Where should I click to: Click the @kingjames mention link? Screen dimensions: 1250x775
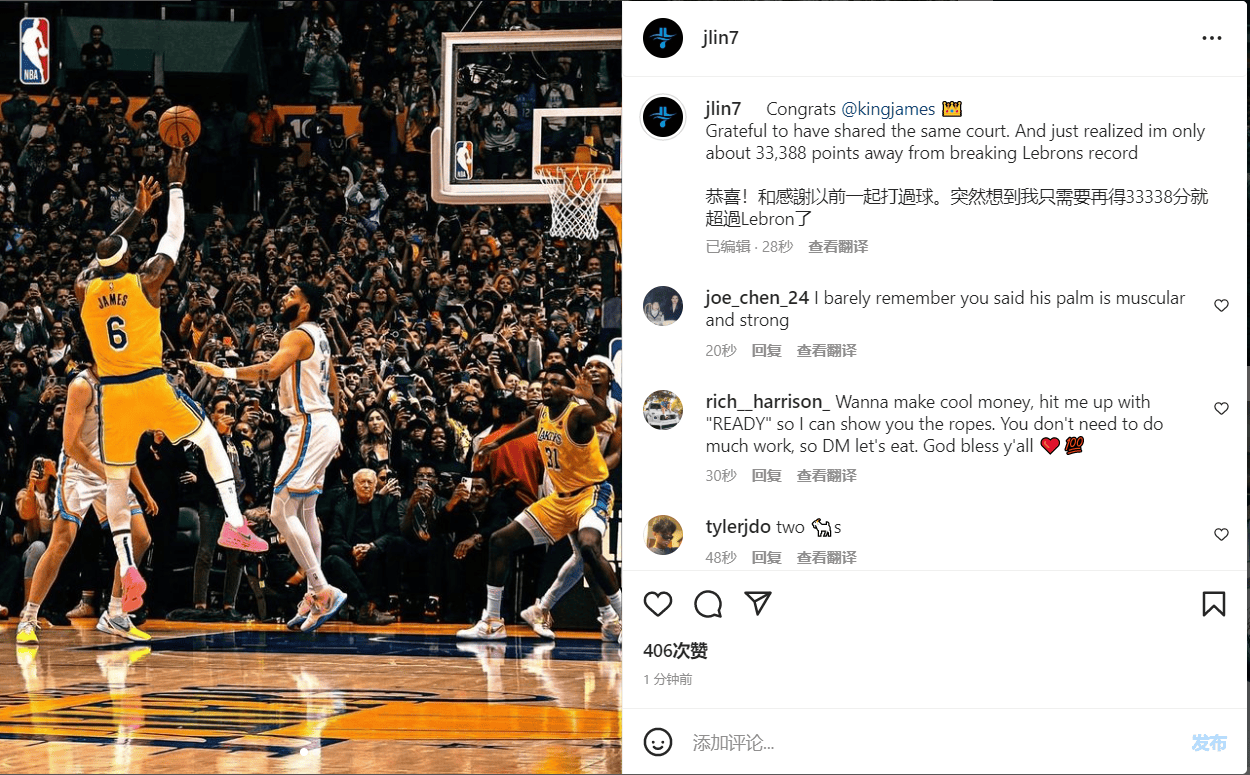[888, 109]
